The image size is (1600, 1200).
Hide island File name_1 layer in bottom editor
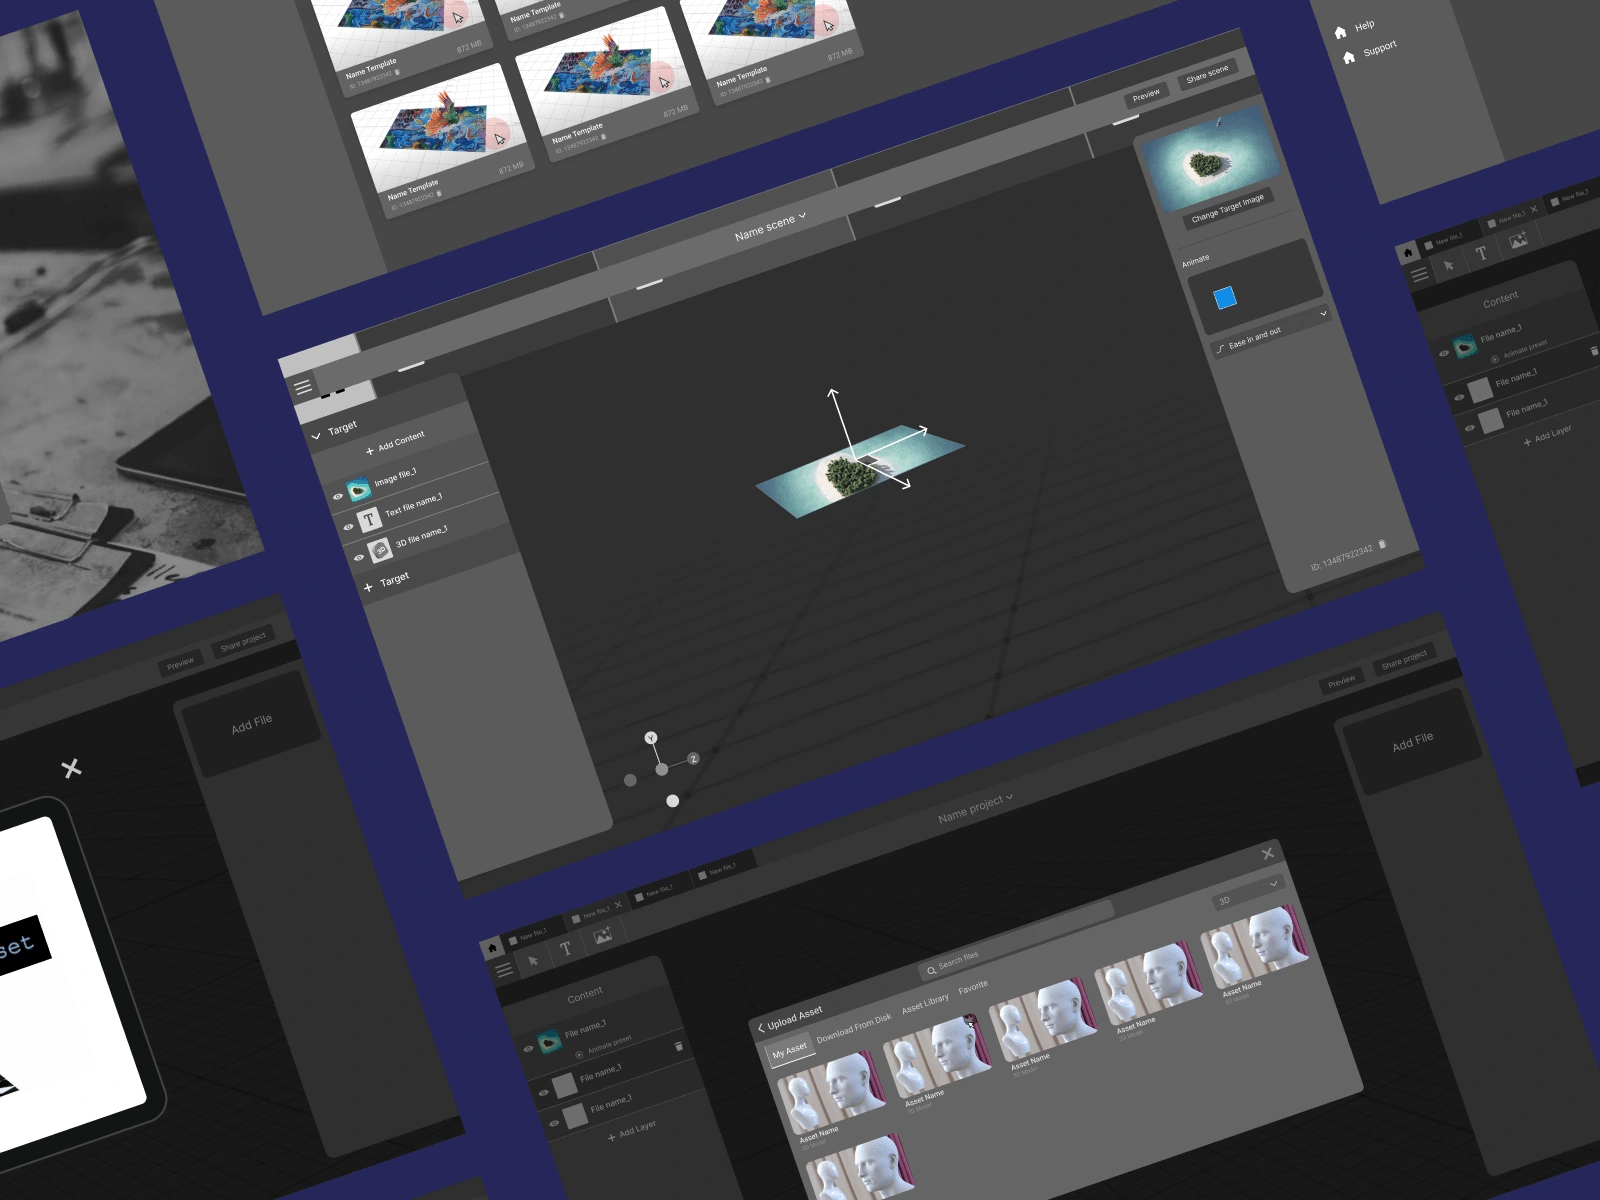click(x=528, y=1049)
